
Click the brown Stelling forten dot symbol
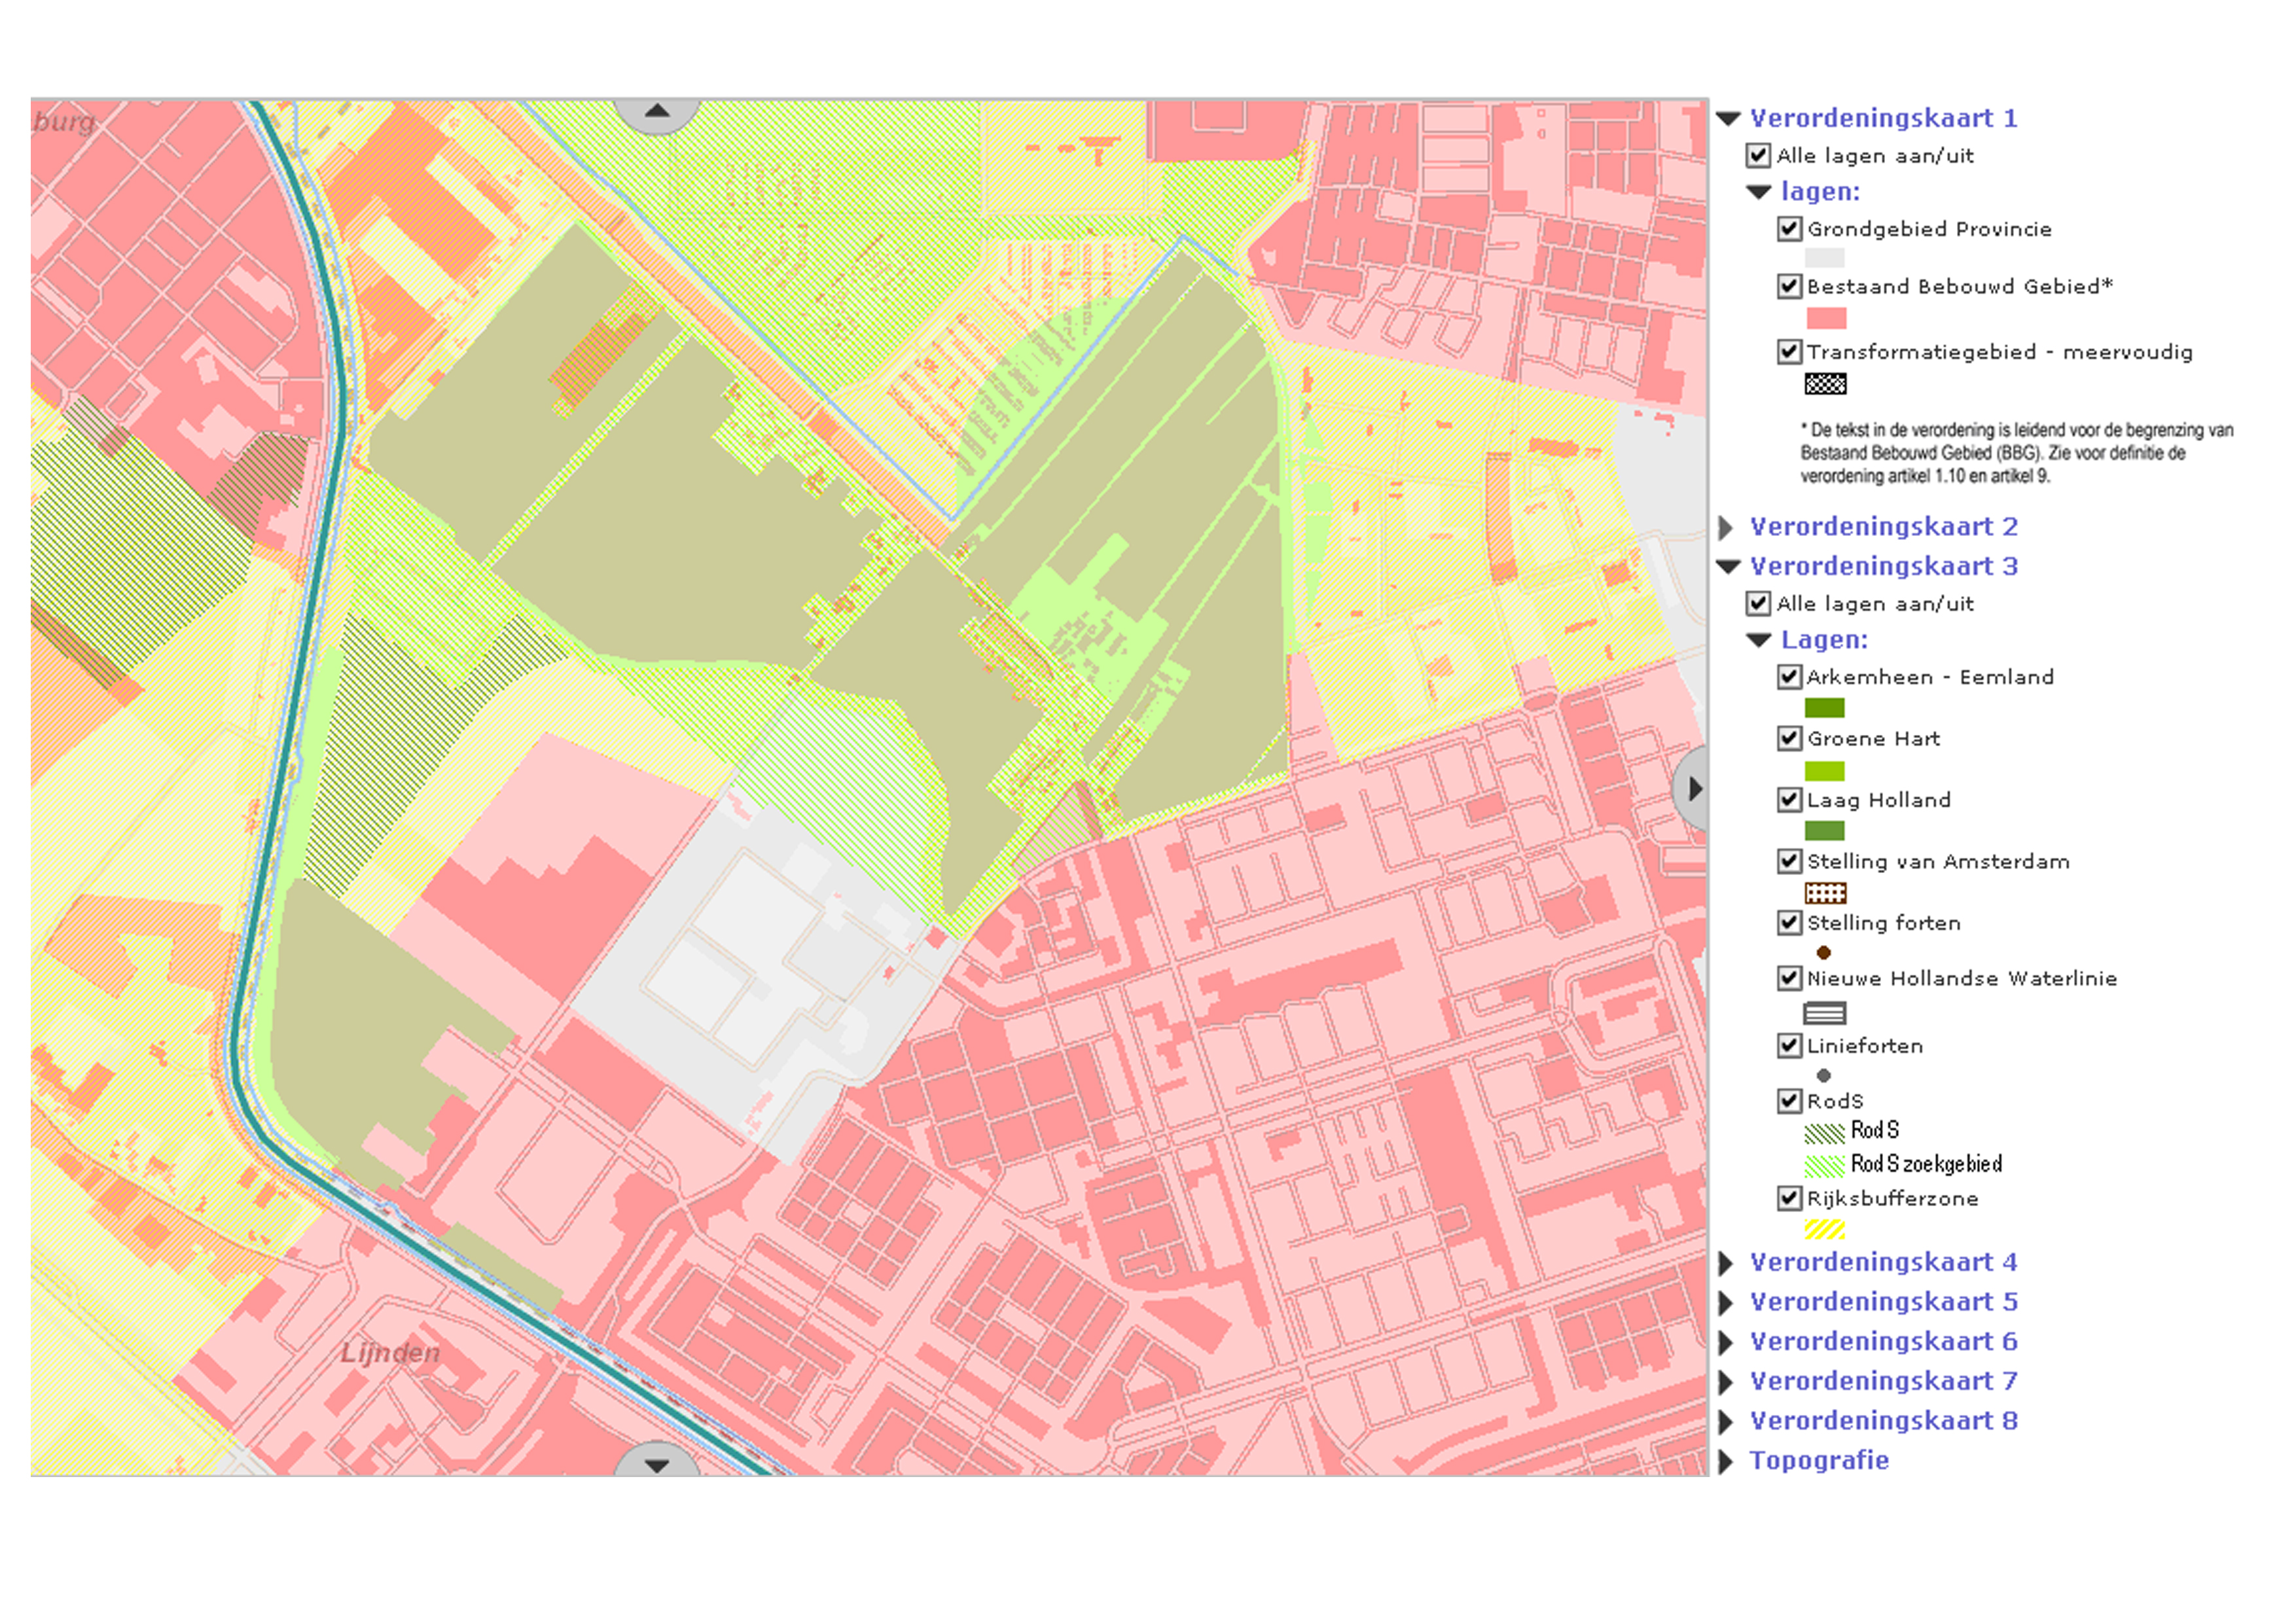[1824, 953]
